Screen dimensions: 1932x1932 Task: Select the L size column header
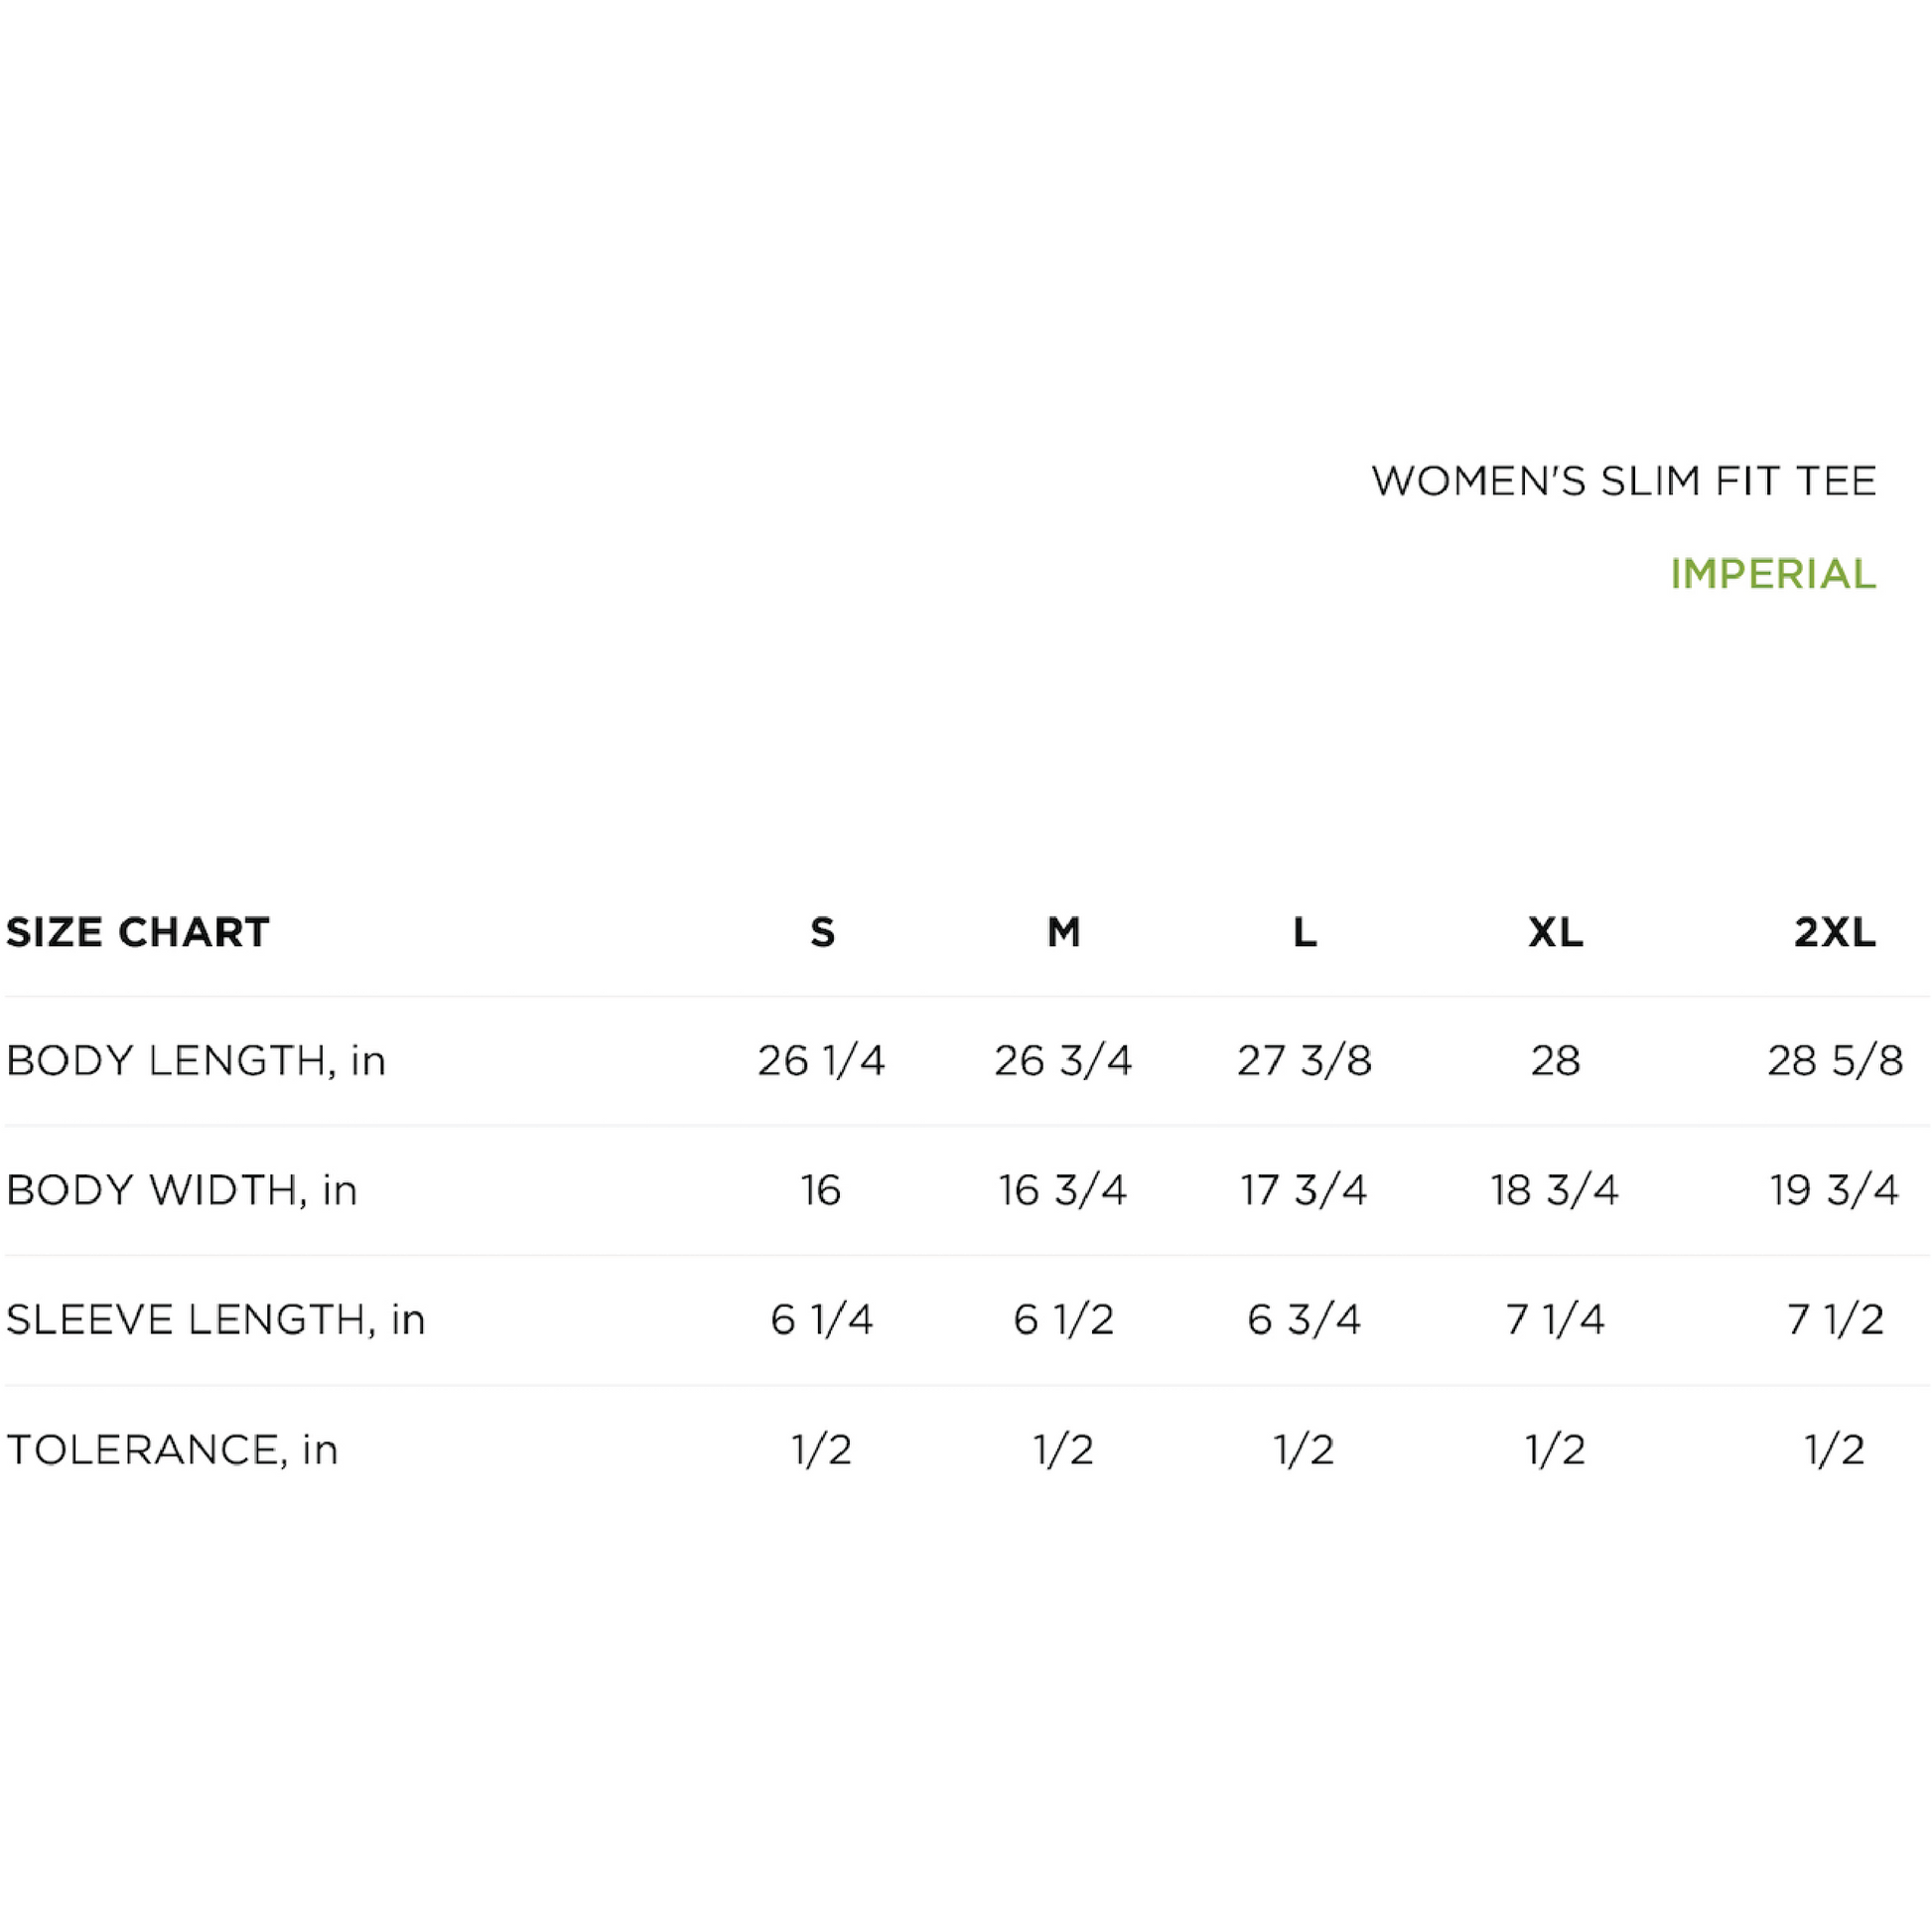coord(1304,932)
